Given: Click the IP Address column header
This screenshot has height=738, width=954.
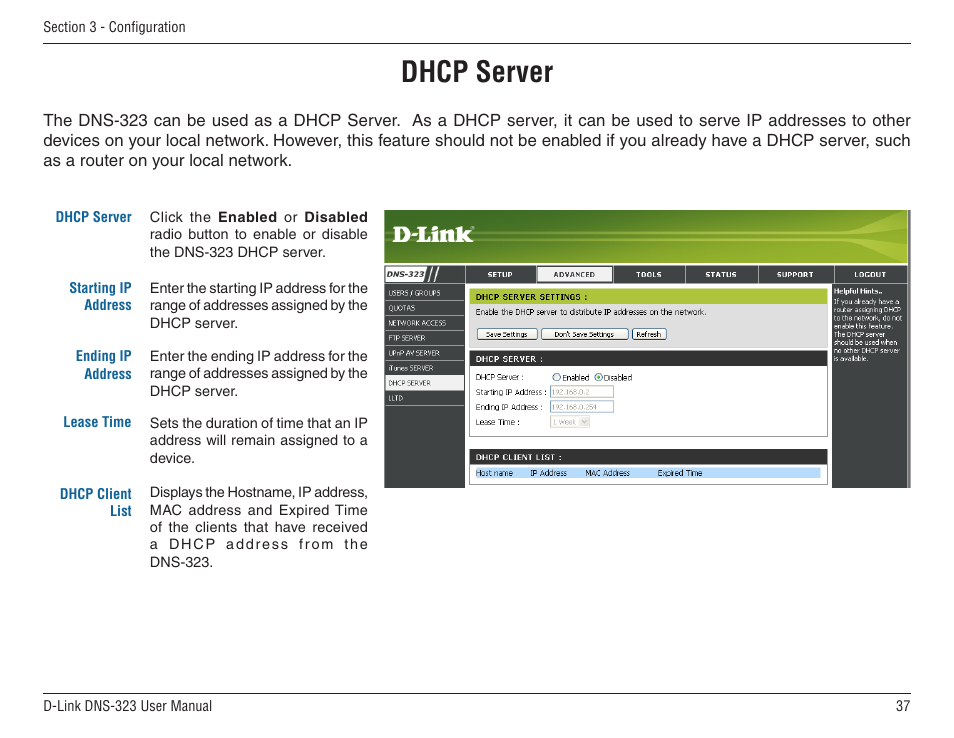Looking at the screenshot, I should click(x=548, y=473).
